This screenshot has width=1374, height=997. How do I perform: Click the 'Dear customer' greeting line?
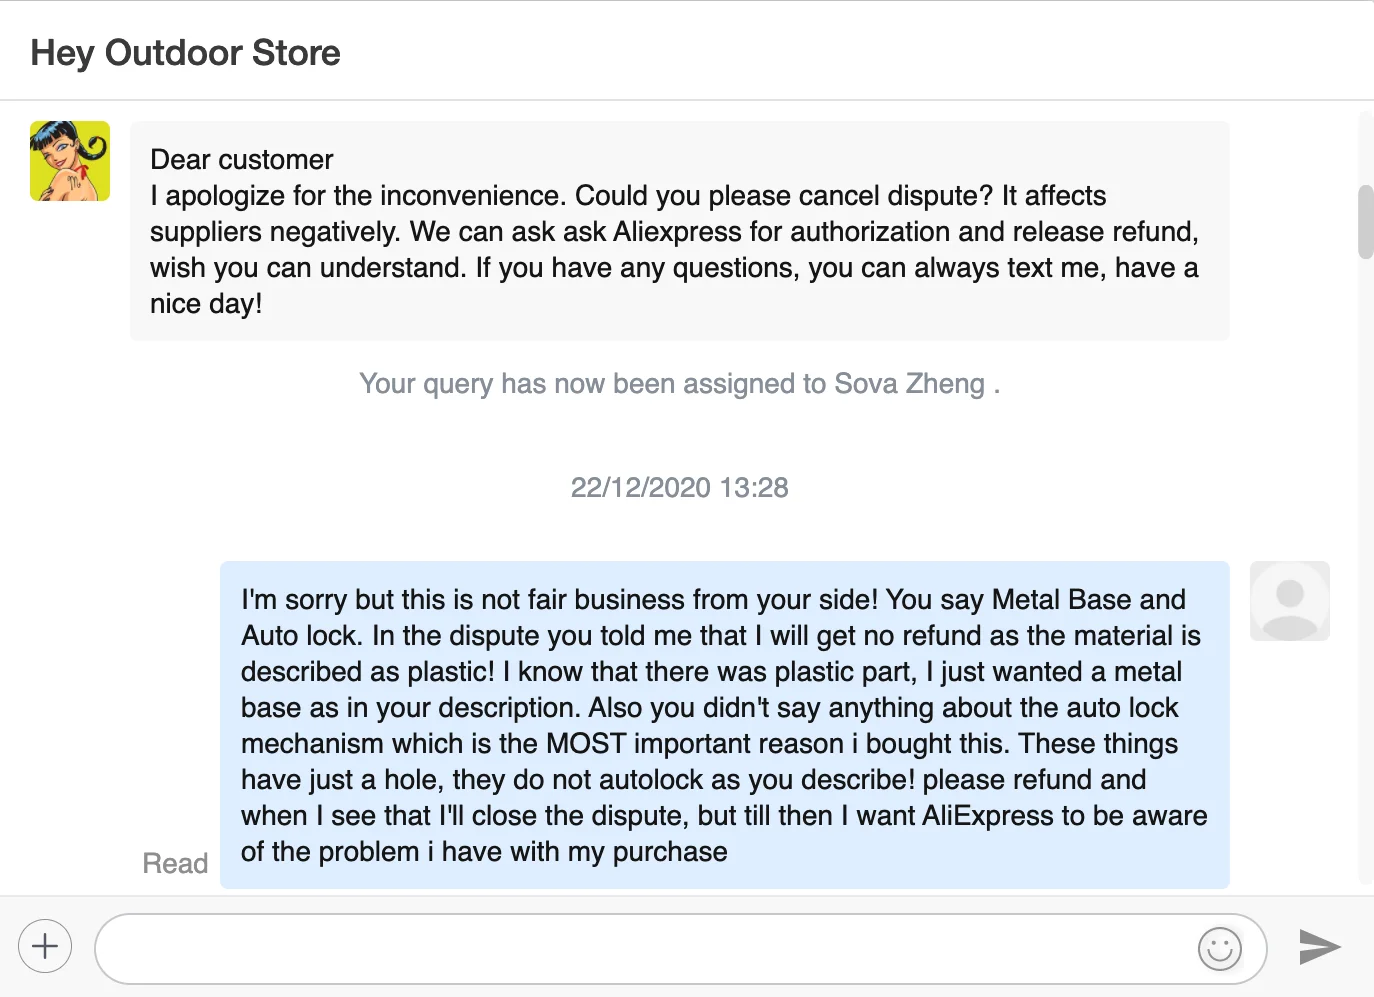click(242, 160)
